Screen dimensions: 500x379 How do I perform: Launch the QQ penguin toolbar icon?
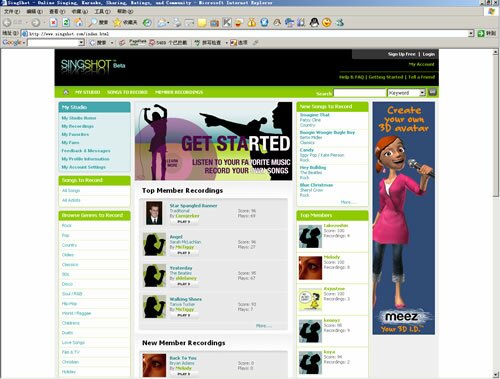click(314, 23)
